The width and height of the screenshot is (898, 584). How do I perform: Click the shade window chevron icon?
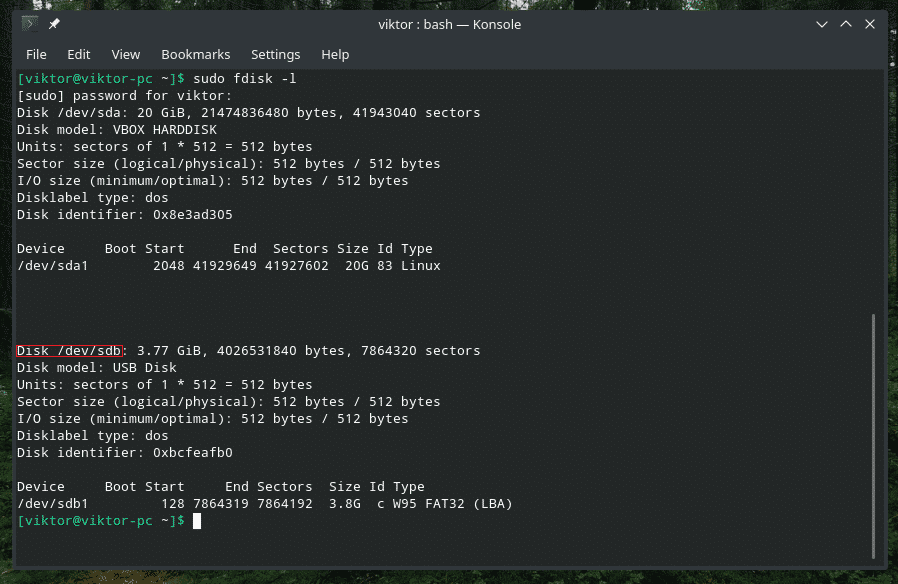822,24
